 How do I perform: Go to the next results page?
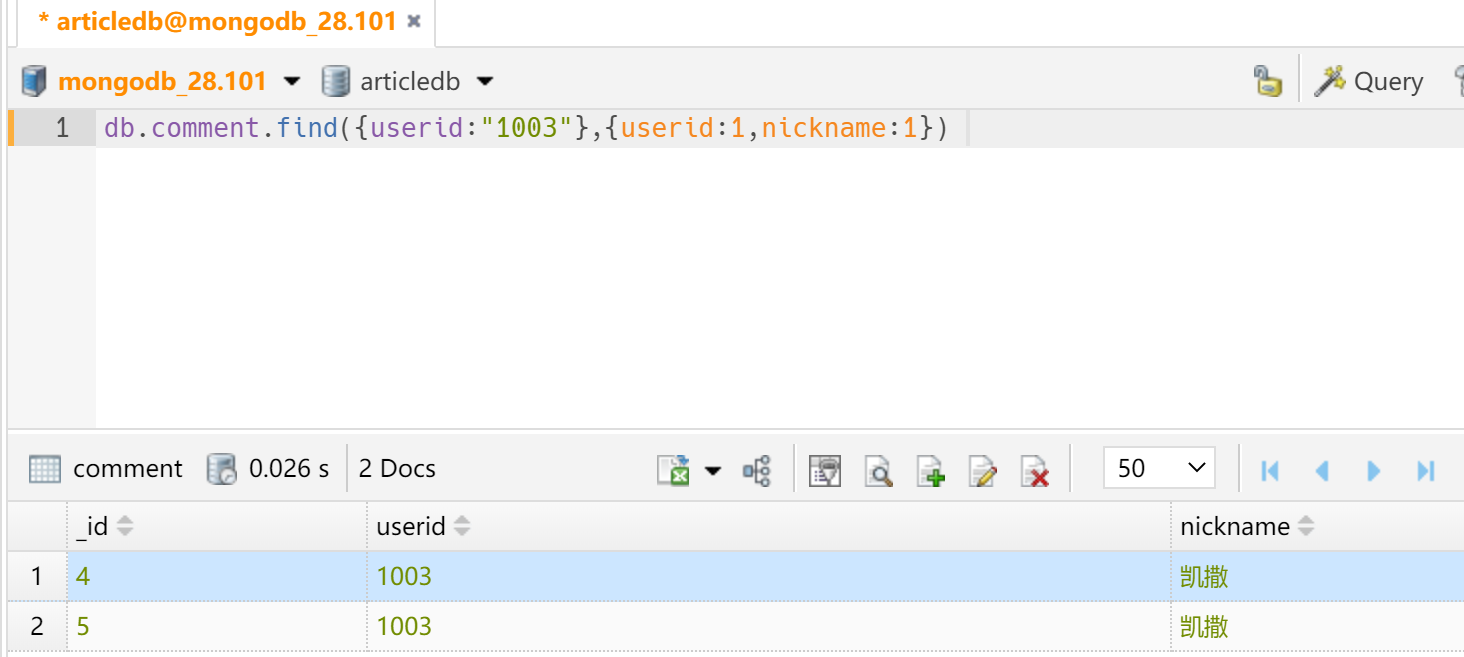(x=1374, y=470)
